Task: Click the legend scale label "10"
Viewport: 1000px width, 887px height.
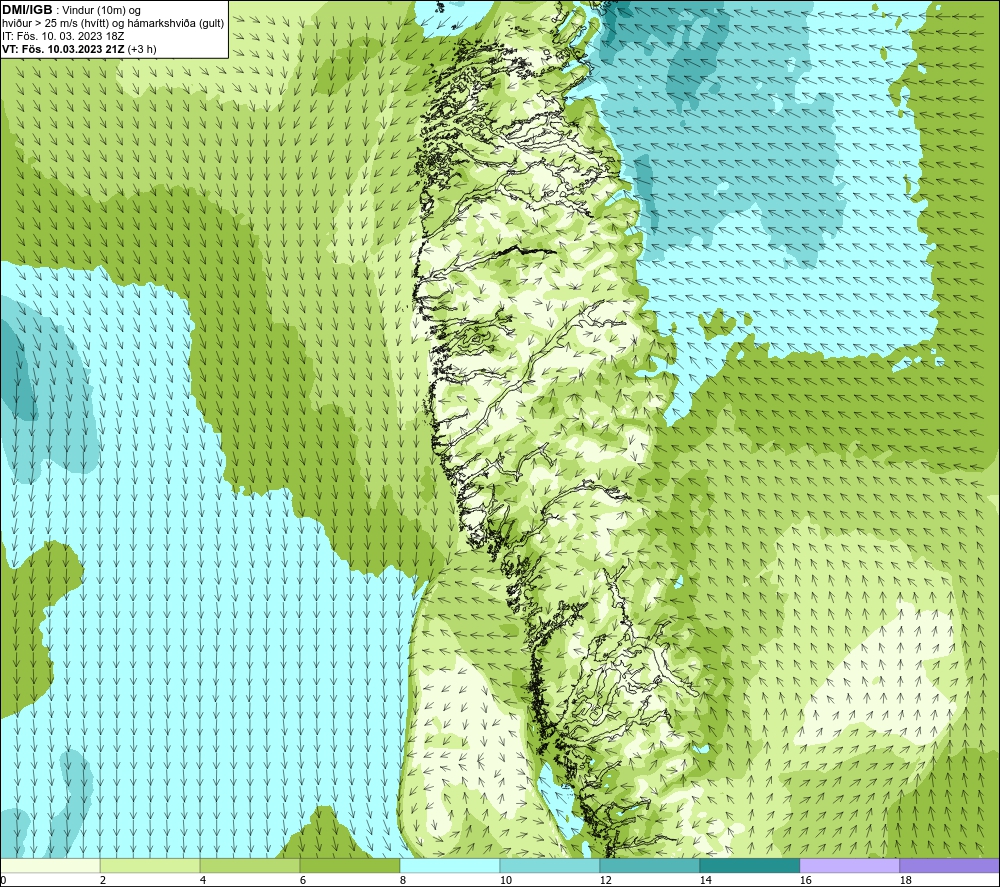Action: click(x=505, y=880)
